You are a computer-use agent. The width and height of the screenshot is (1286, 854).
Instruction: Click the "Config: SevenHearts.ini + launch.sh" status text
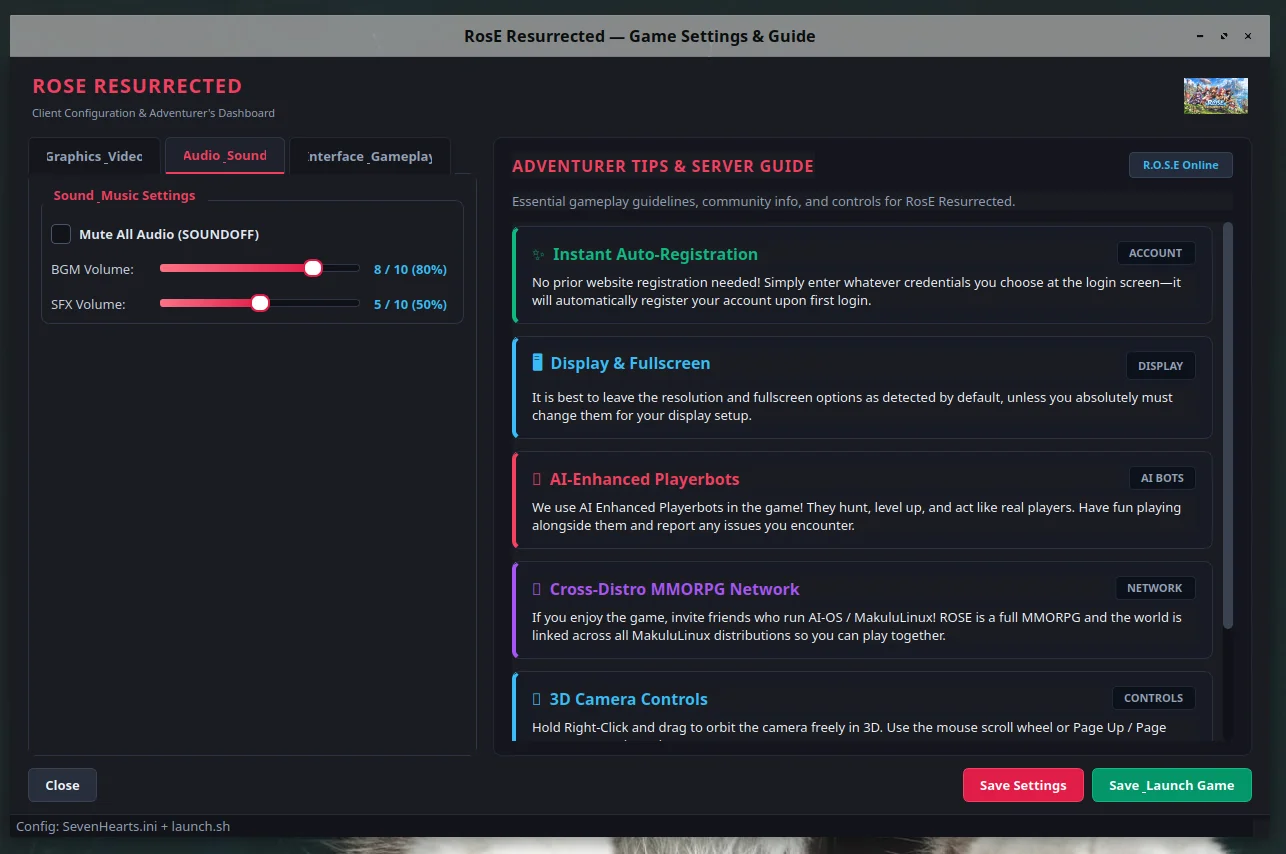[123, 827]
